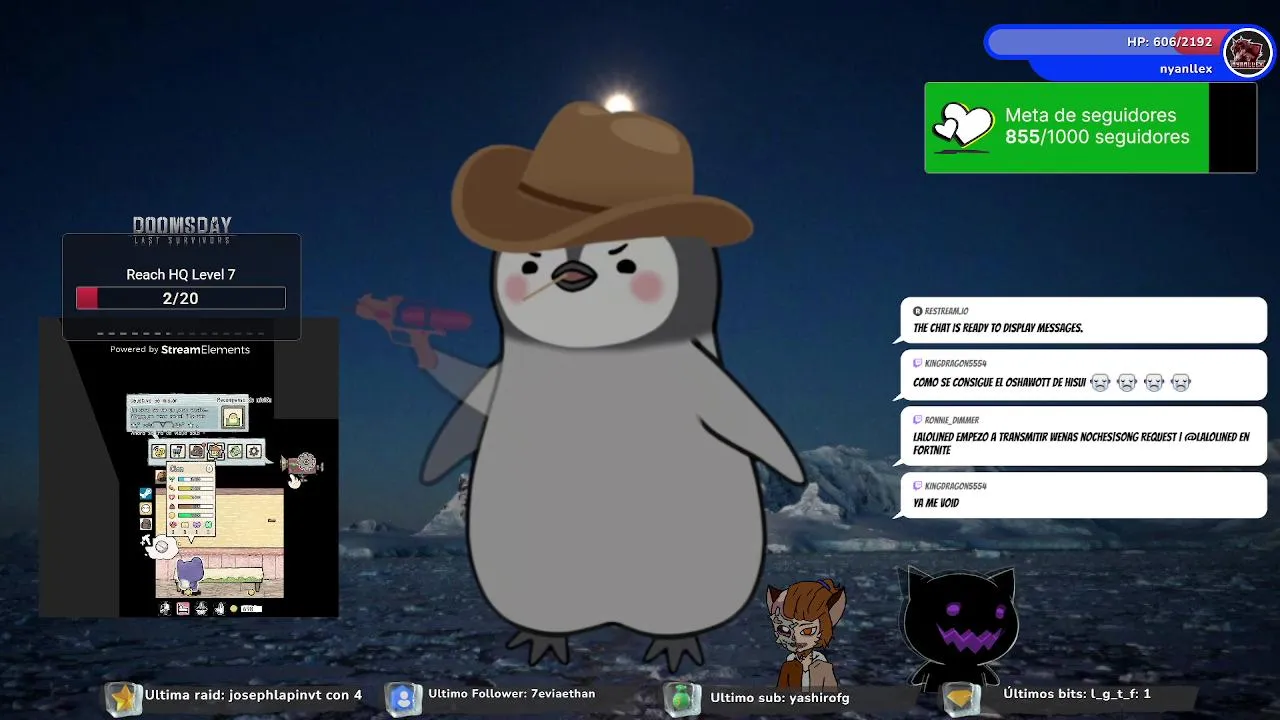Click the Oshawott de Hisui chat message
The image size is (1280, 720).
[x=1083, y=374]
